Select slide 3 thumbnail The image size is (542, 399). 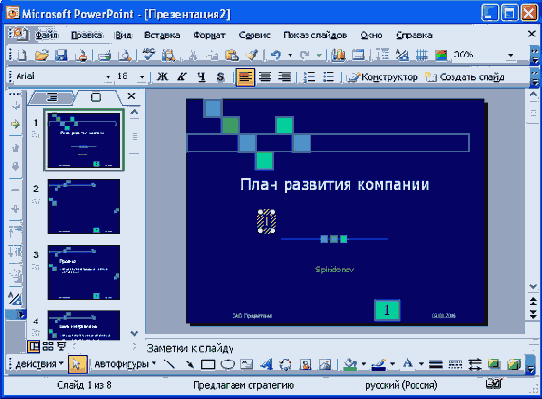click(84, 272)
